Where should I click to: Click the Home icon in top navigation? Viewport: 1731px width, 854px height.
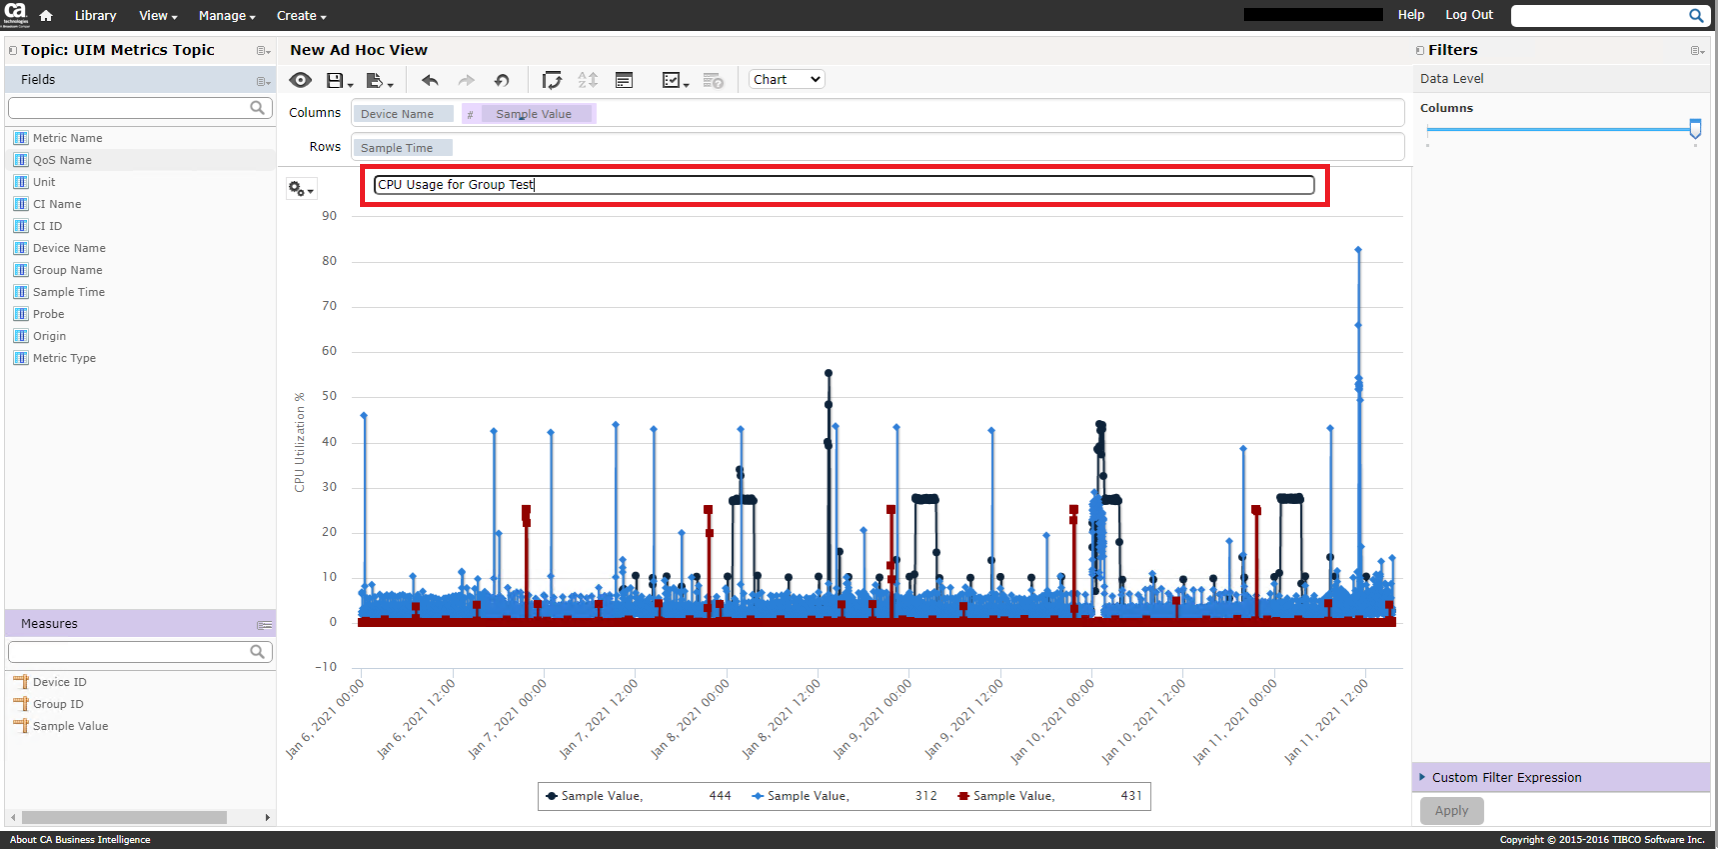(x=46, y=15)
